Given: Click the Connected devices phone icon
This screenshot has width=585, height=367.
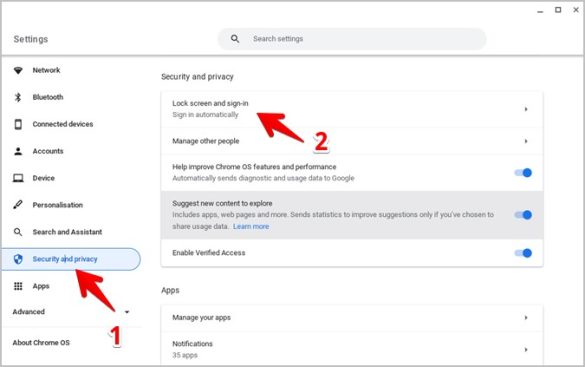Looking at the screenshot, I should pyautogui.click(x=18, y=124).
